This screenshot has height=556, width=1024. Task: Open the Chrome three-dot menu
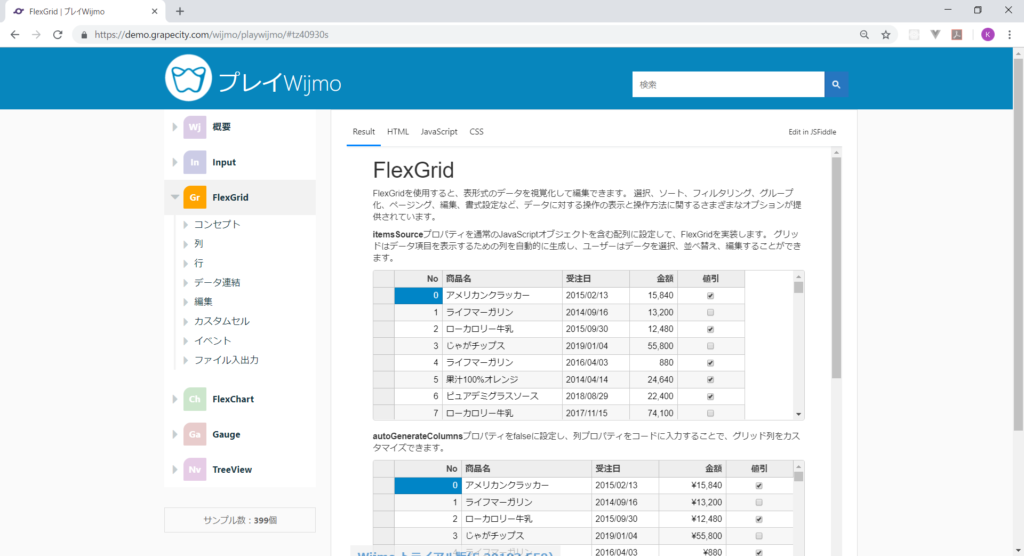[x=1010, y=35]
